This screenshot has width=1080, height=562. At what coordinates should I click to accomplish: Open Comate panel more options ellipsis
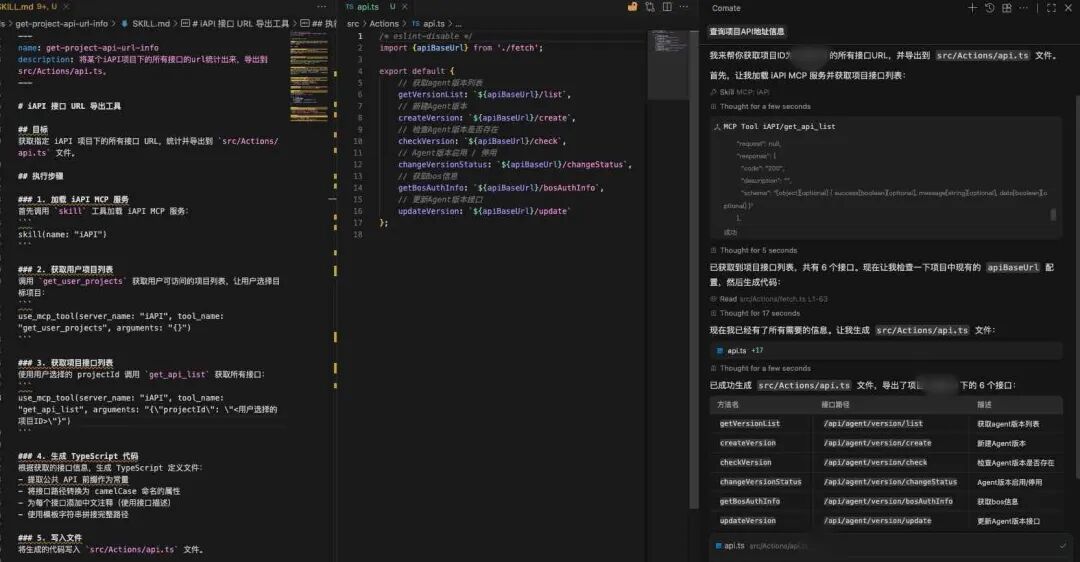click(x=1024, y=8)
